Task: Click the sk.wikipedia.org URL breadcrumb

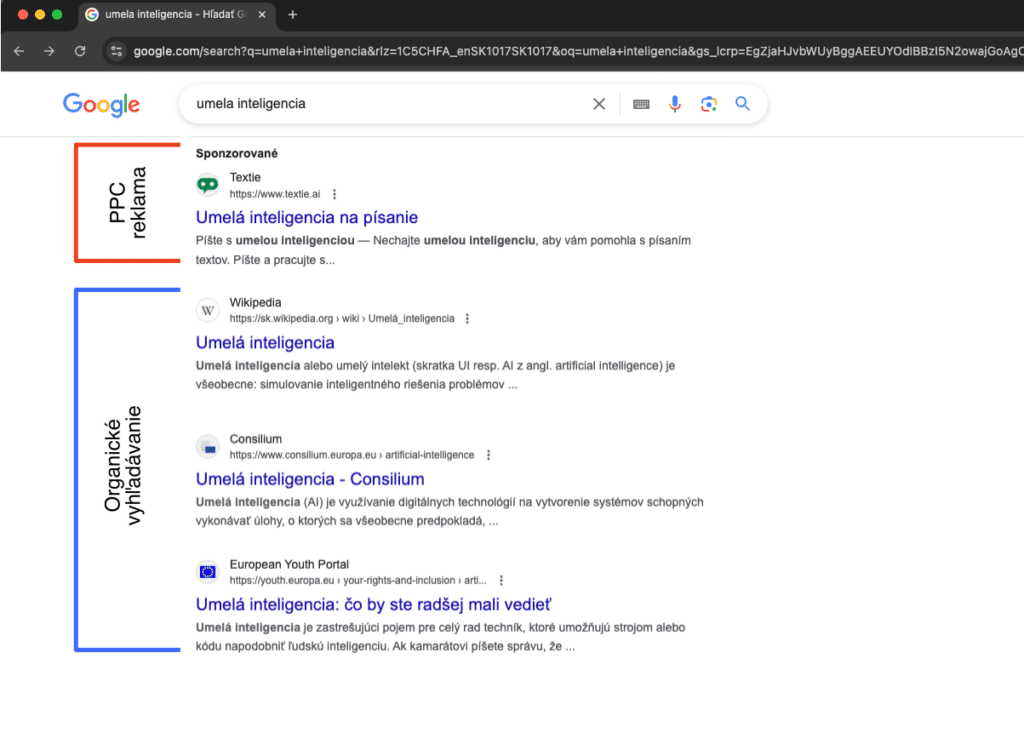Action: [x=342, y=319]
